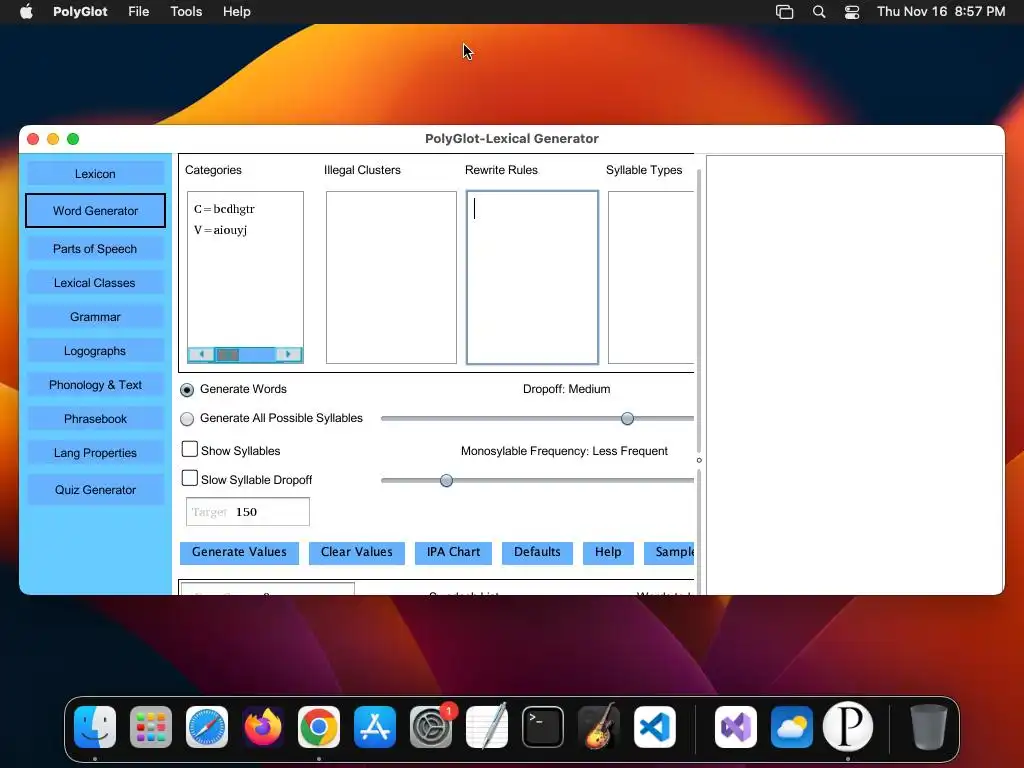Image resolution: width=1024 pixels, height=768 pixels.
Task: Open the File menu
Action: (x=138, y=12)
